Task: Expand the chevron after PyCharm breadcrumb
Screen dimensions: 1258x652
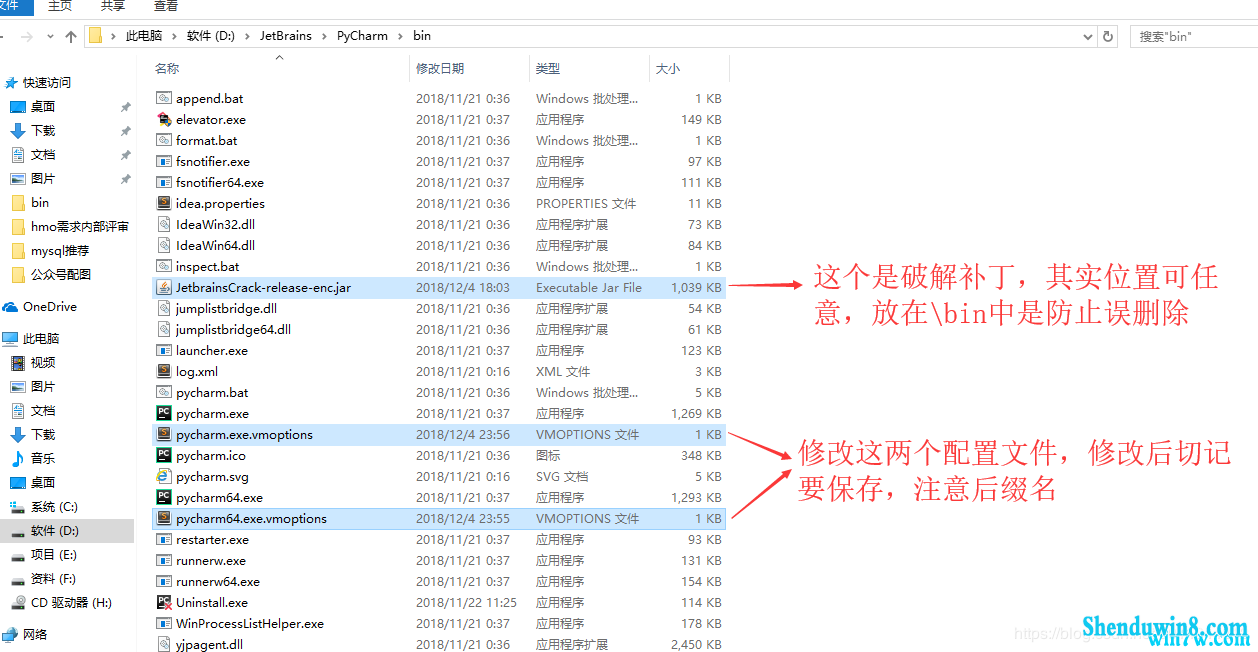Action: click(x=400, y=36)
